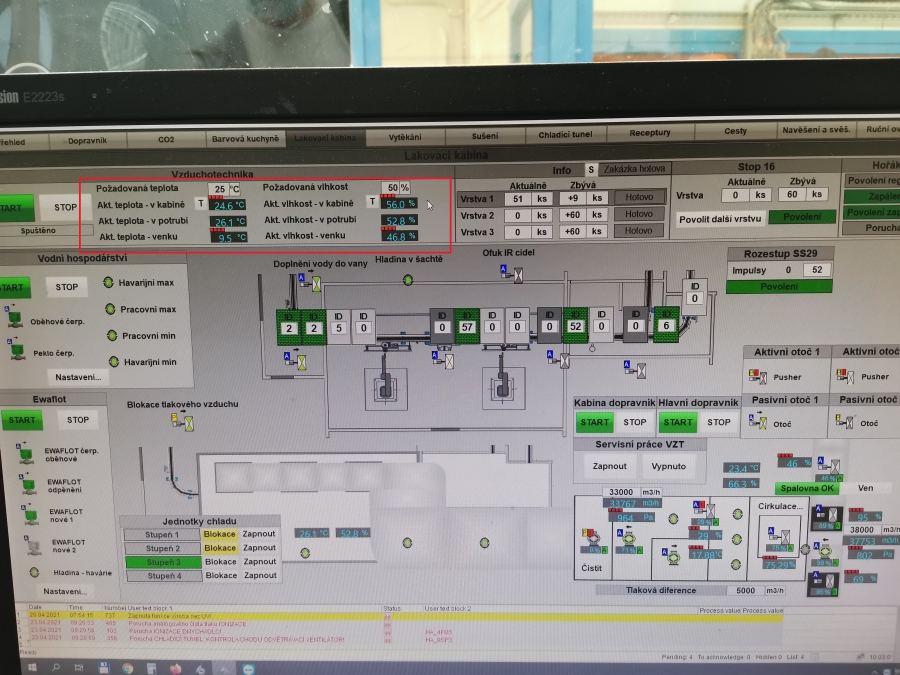Switch to the Sušení tab
The width and height of the screenshot is (900, 675).
[485, 136]
